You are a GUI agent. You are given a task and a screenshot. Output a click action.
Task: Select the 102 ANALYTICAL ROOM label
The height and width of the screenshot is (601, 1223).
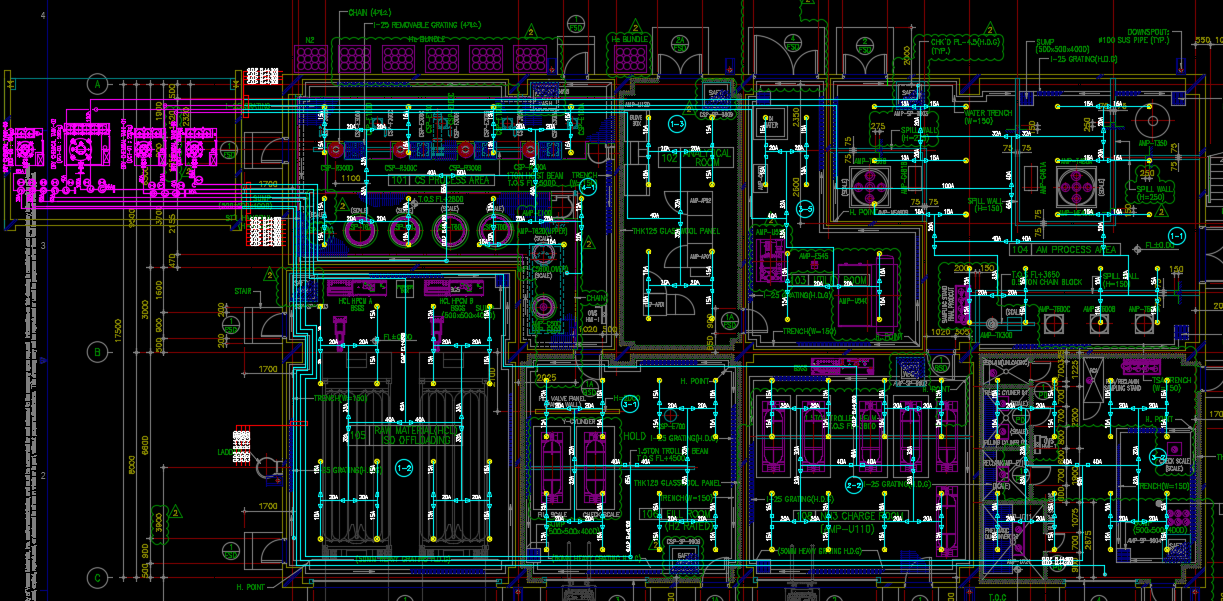point(697,159)
